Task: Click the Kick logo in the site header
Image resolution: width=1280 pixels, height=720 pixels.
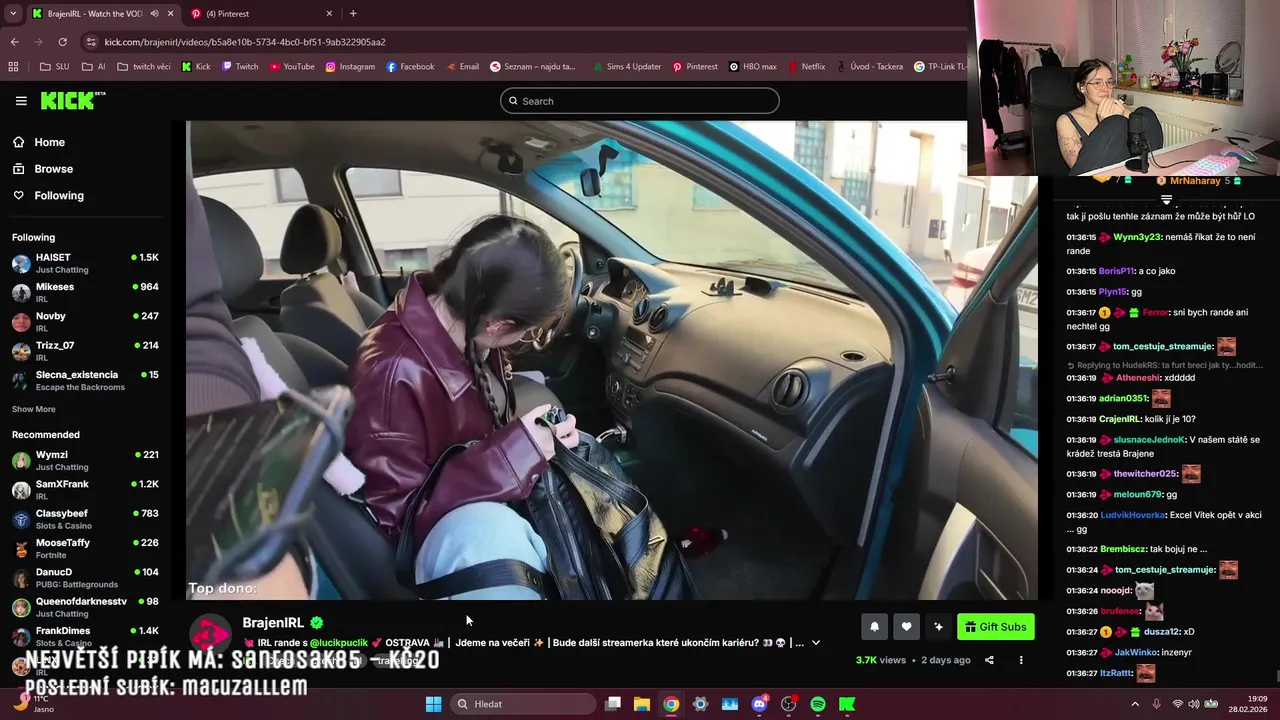Action: coord(72,100)
